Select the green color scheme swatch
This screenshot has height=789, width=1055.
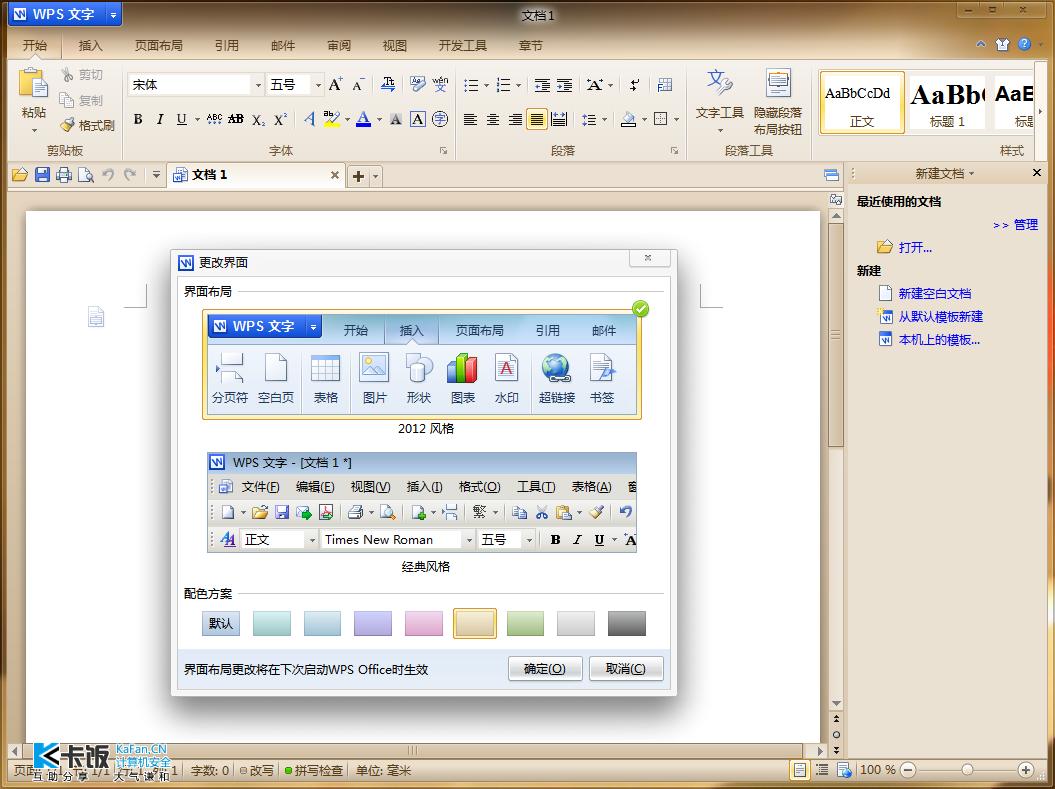(x=525, y=624)
